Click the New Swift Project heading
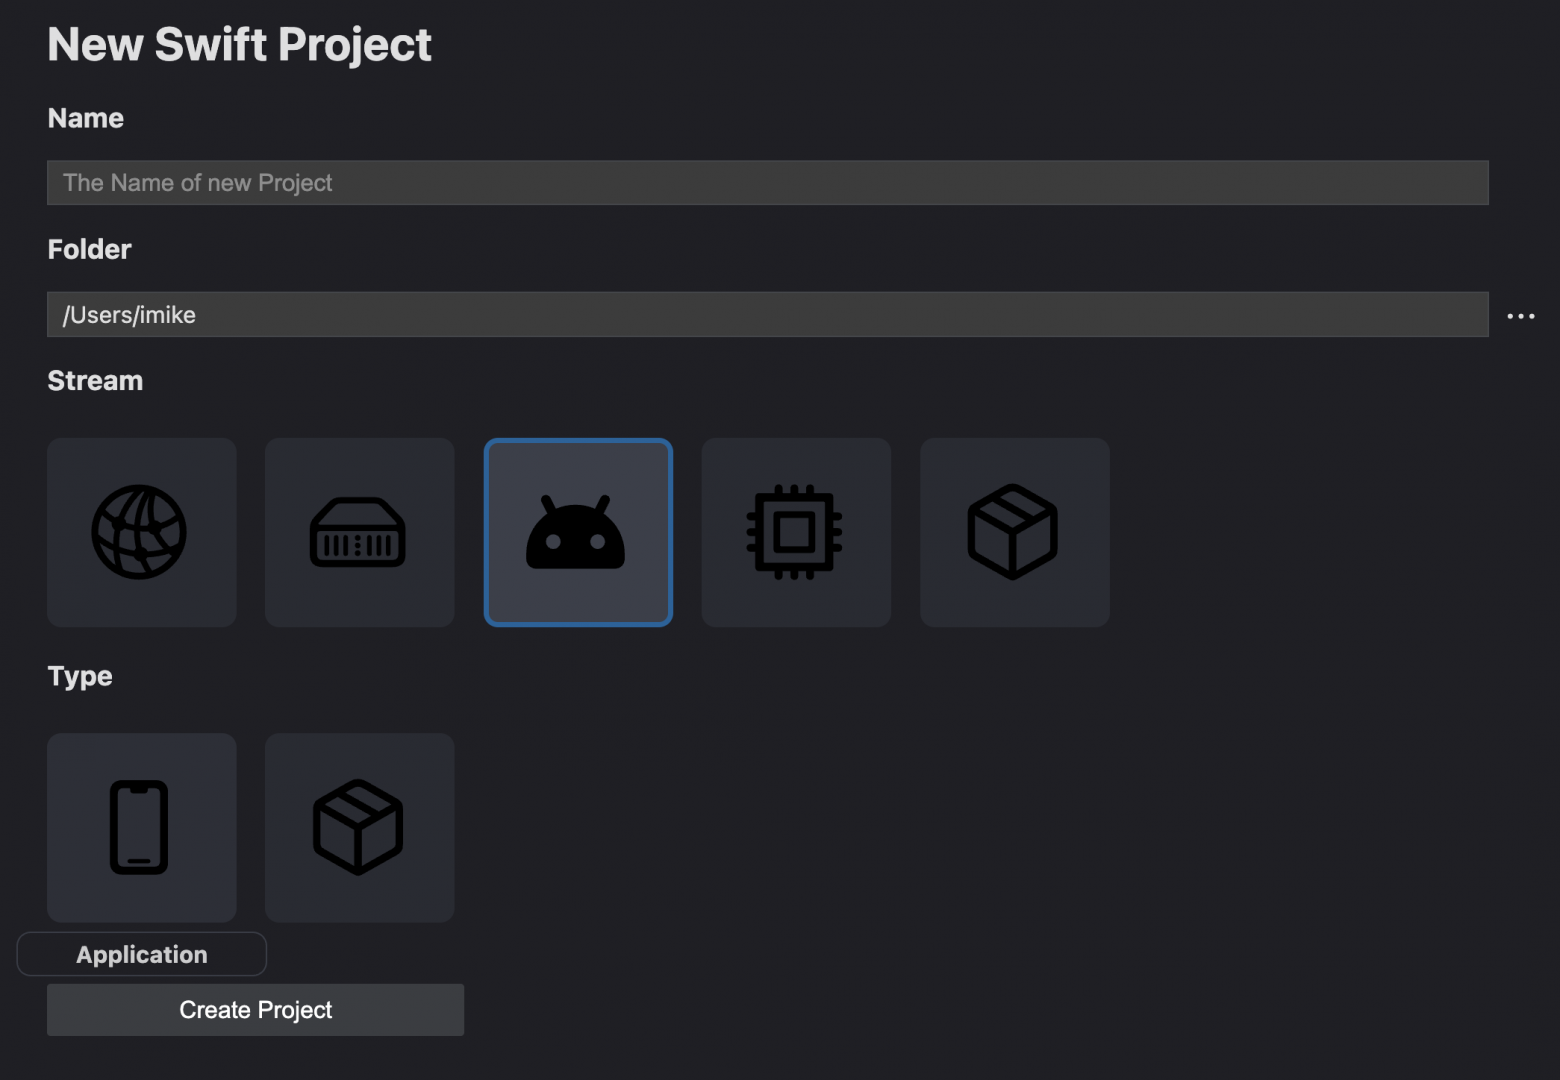Screen dimensions: 1560x1080 [239, 45]
